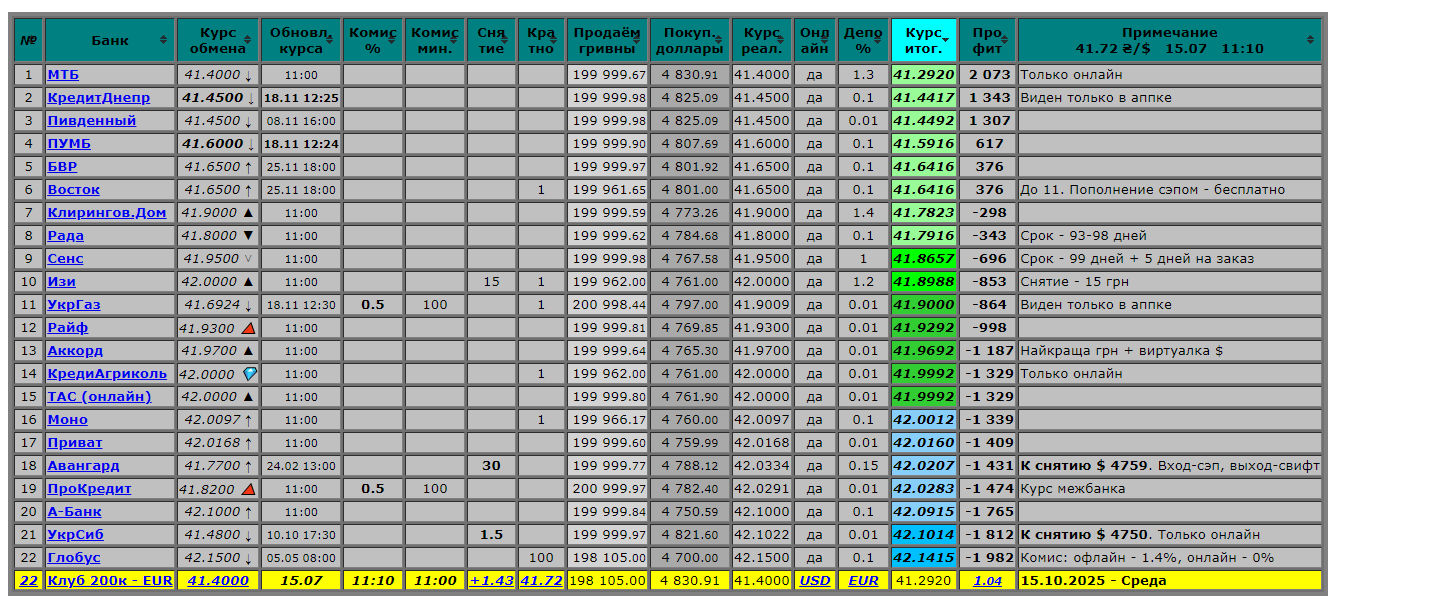Click the black up triangle in ТАС (онлайн) row
The height and width of the screenshot is (600, 1443).
click(x=248, y=397)
